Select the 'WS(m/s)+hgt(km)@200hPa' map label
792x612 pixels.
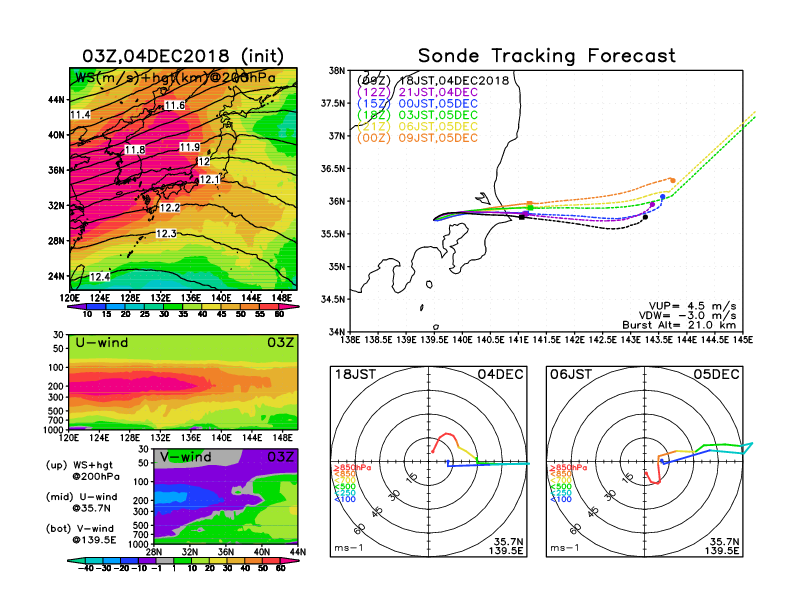pyautogui.click(x=175, y=78)
